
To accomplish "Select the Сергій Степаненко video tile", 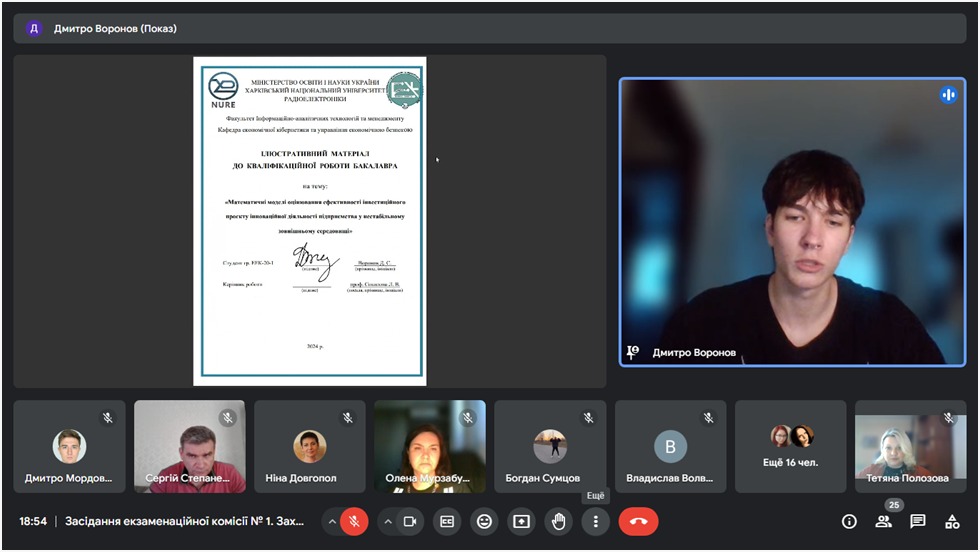I will [190, 447].
